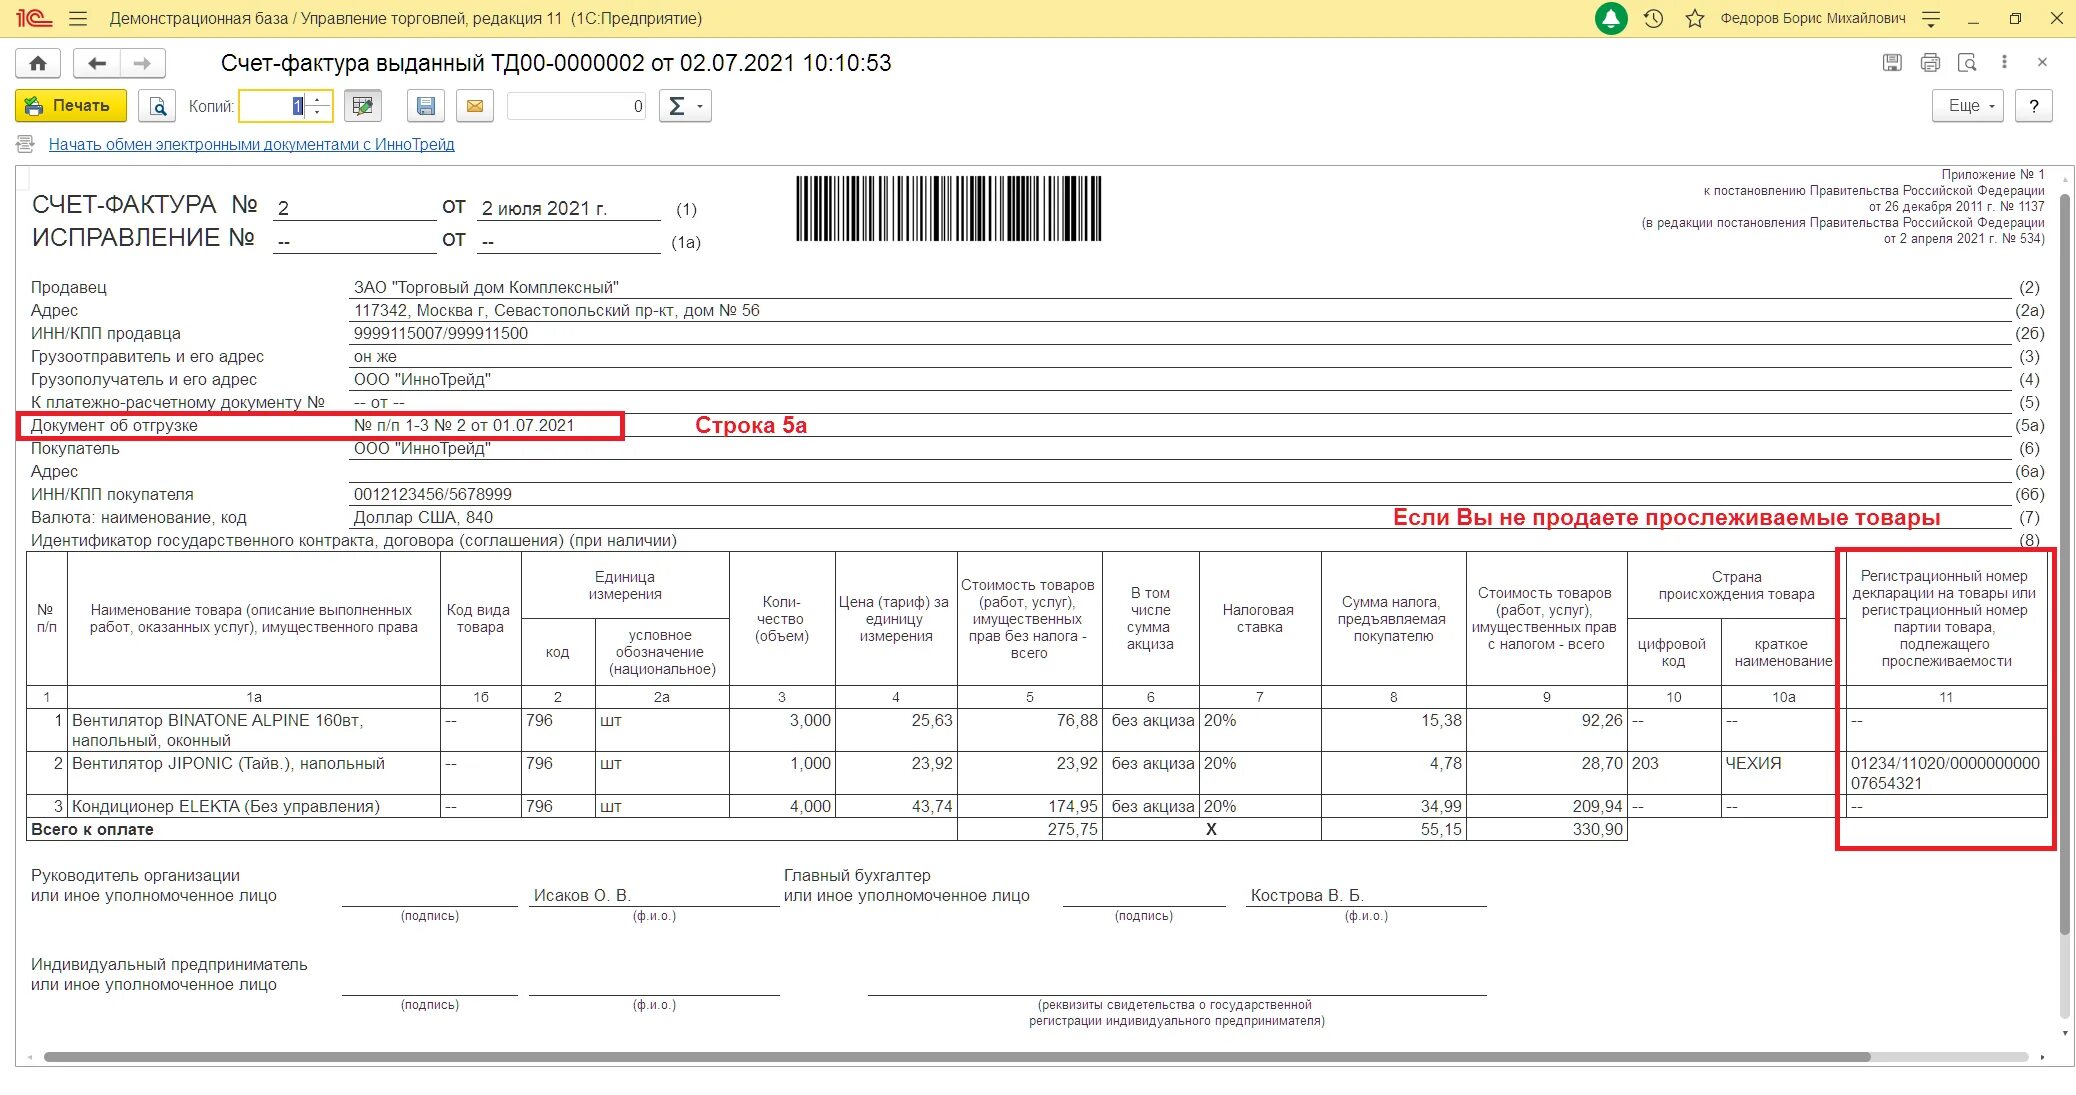Select total with tax 330,90
The image size is (2076, 1095).
pyautogui.click(x=1546, y=830)
